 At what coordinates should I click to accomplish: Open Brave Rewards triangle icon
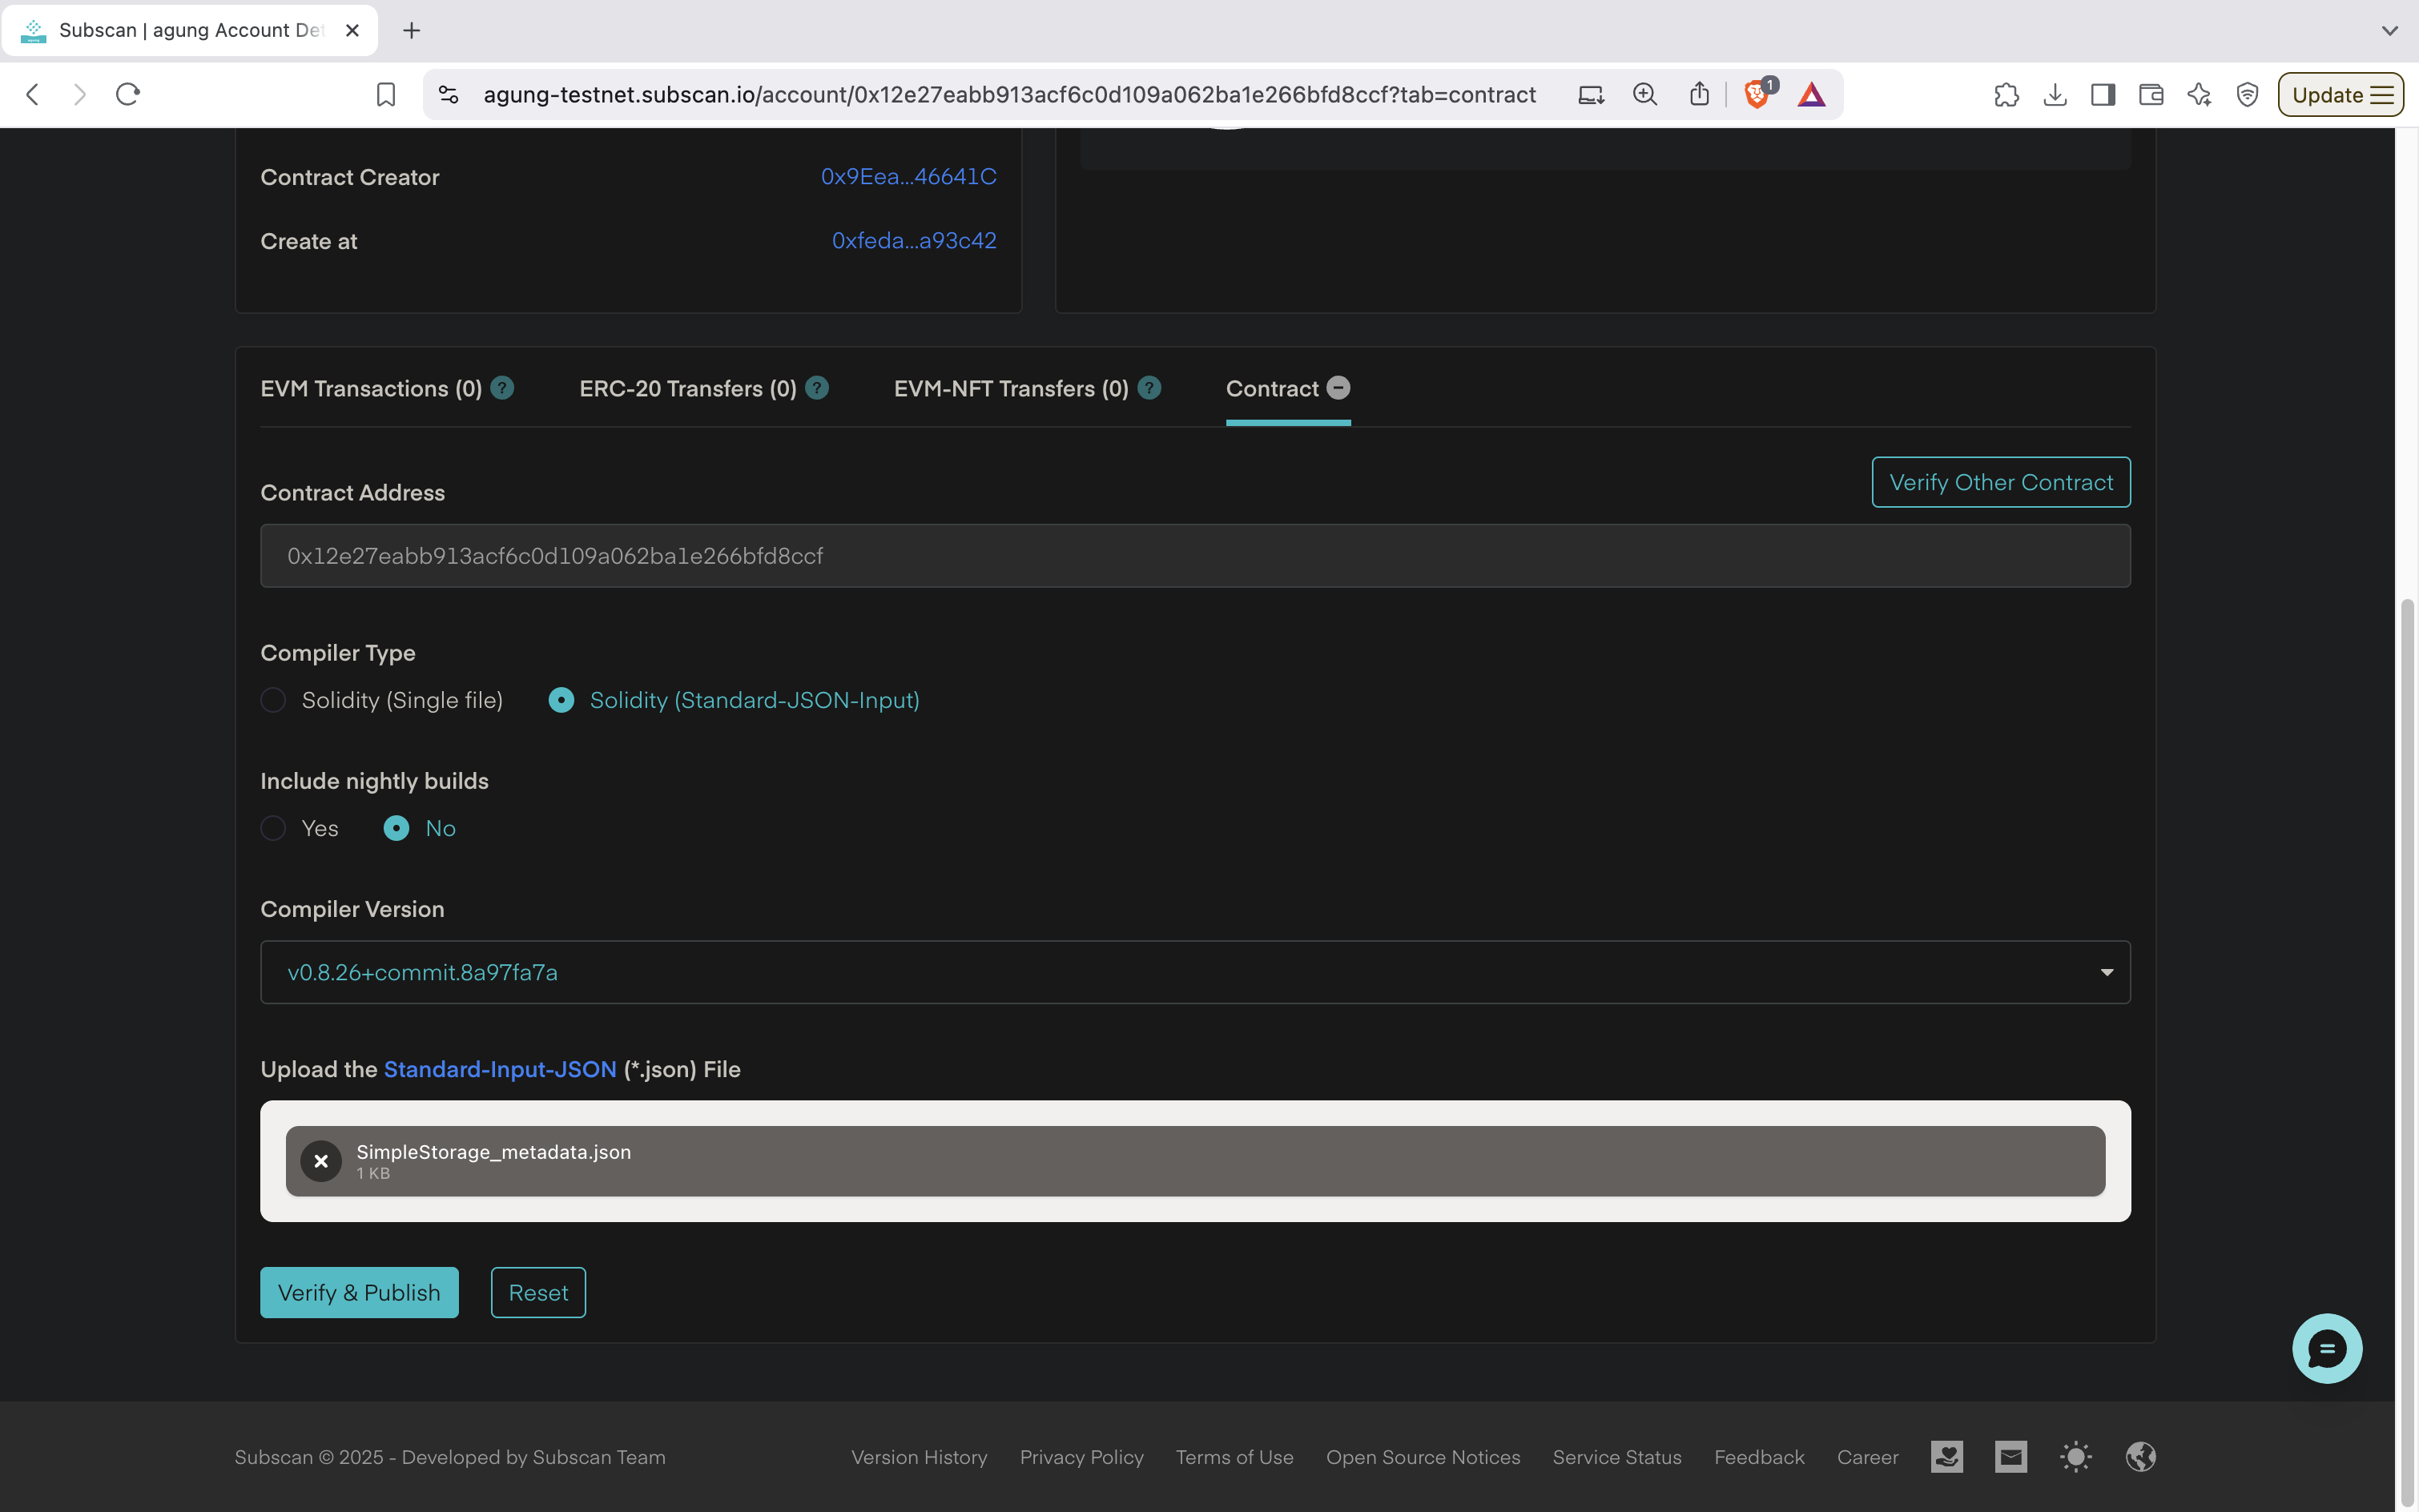[x=1812, y=94]
